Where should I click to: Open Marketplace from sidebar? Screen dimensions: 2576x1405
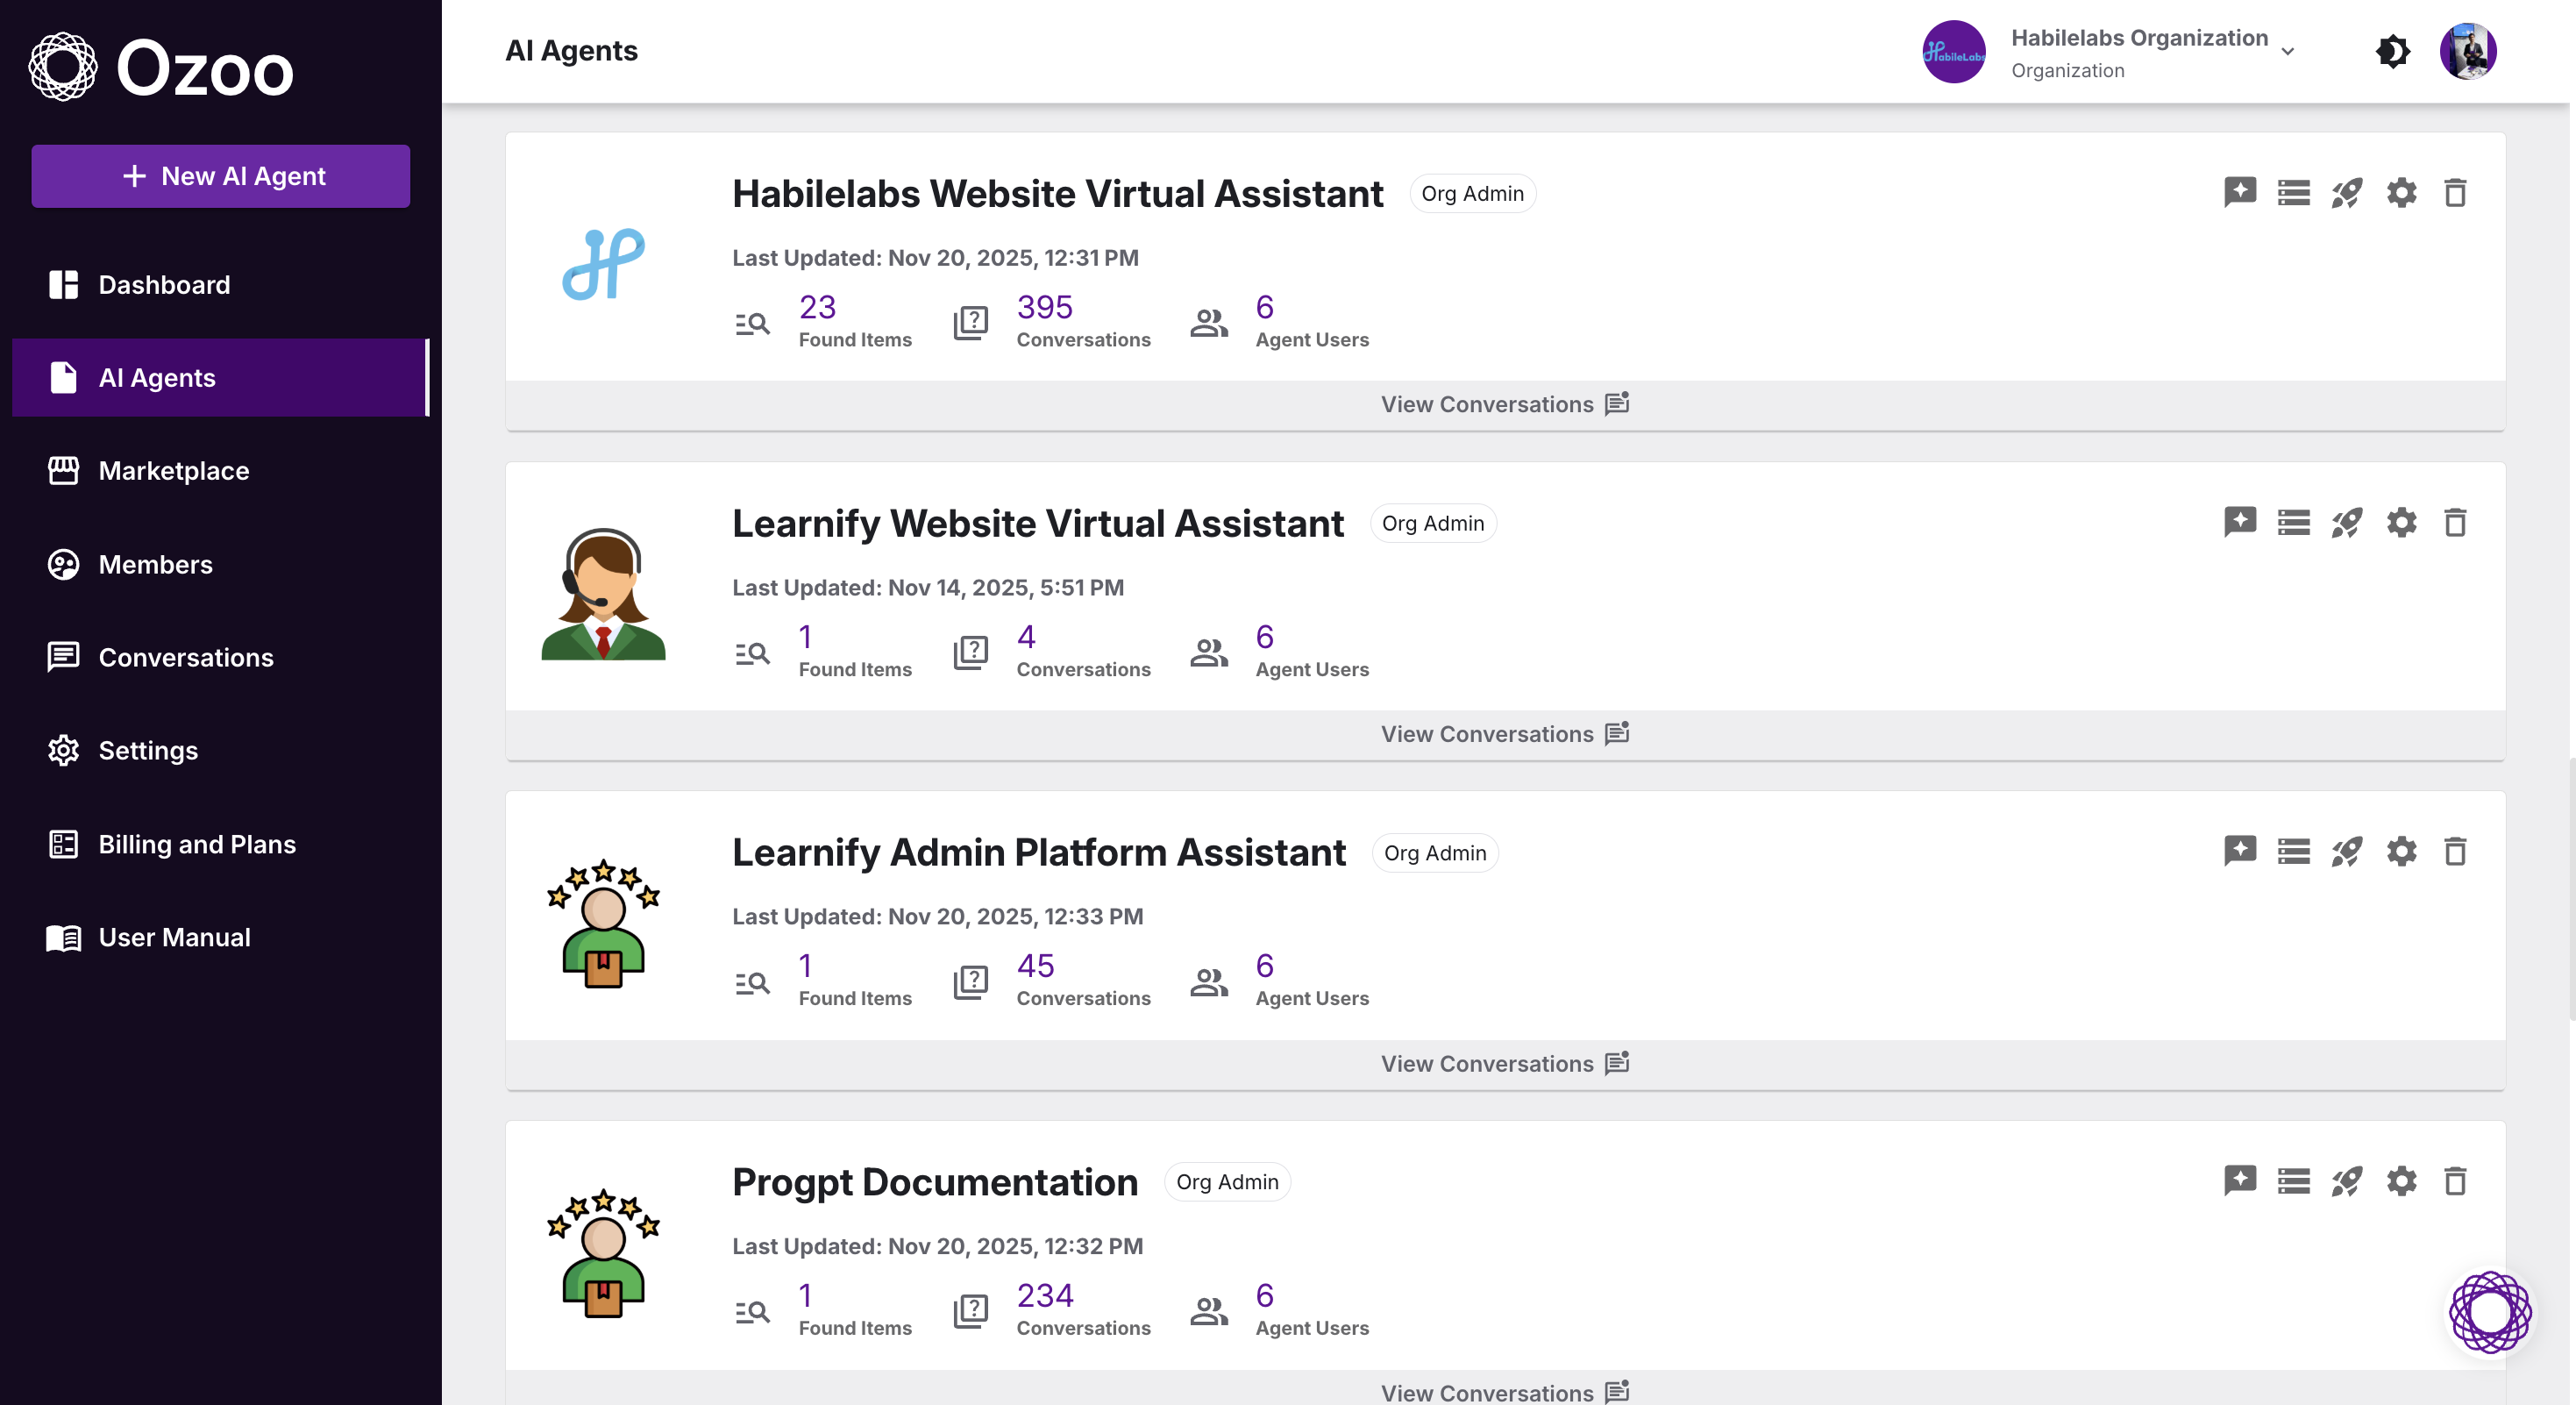[220, 471]
